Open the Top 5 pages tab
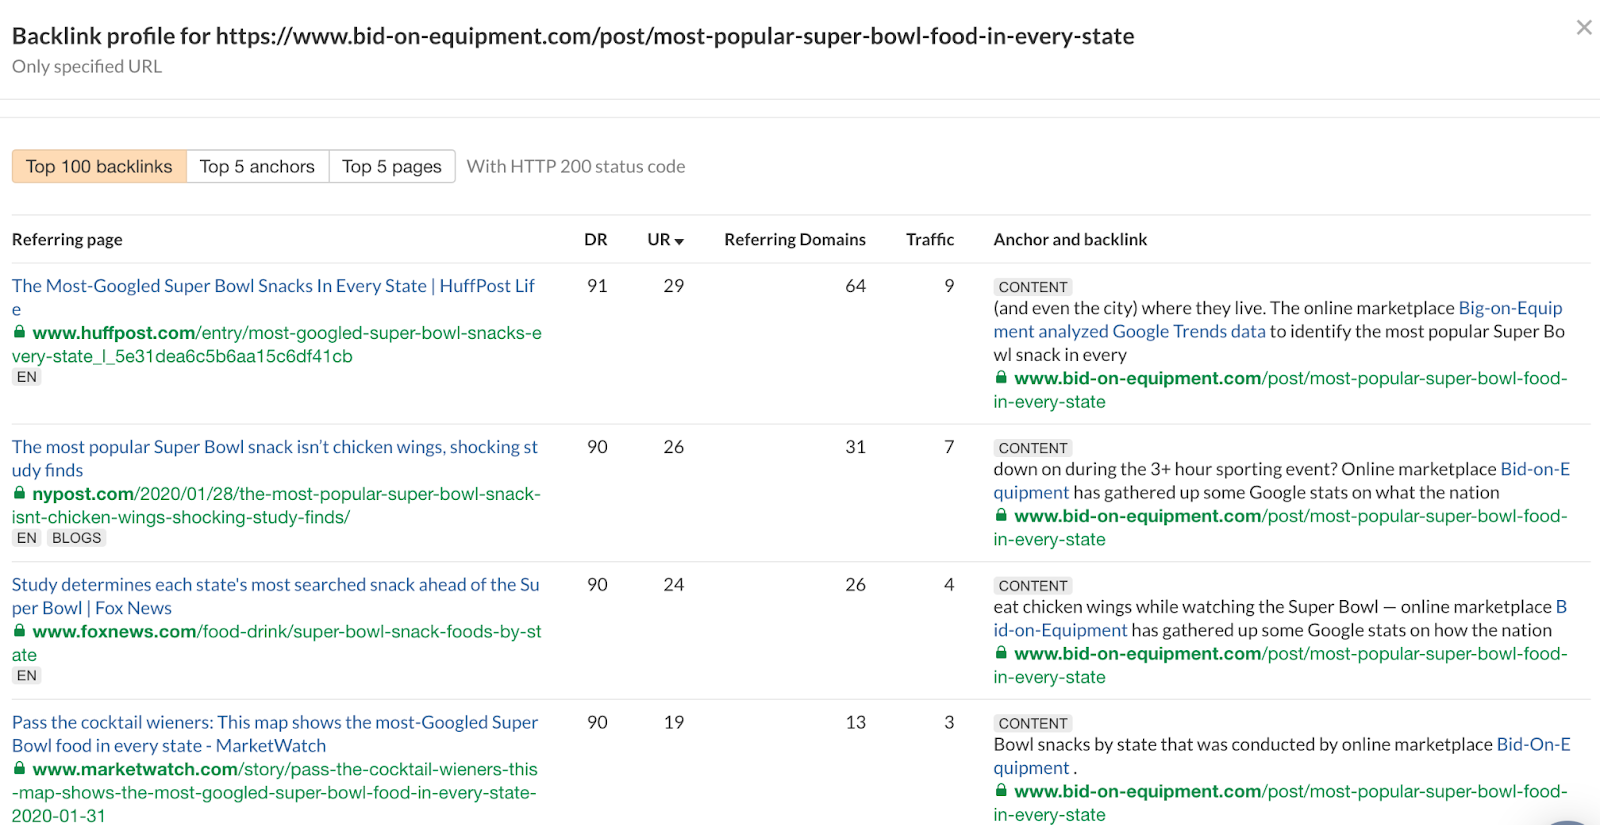Viewport: 1600px width, 825px height. coord(391,166)
